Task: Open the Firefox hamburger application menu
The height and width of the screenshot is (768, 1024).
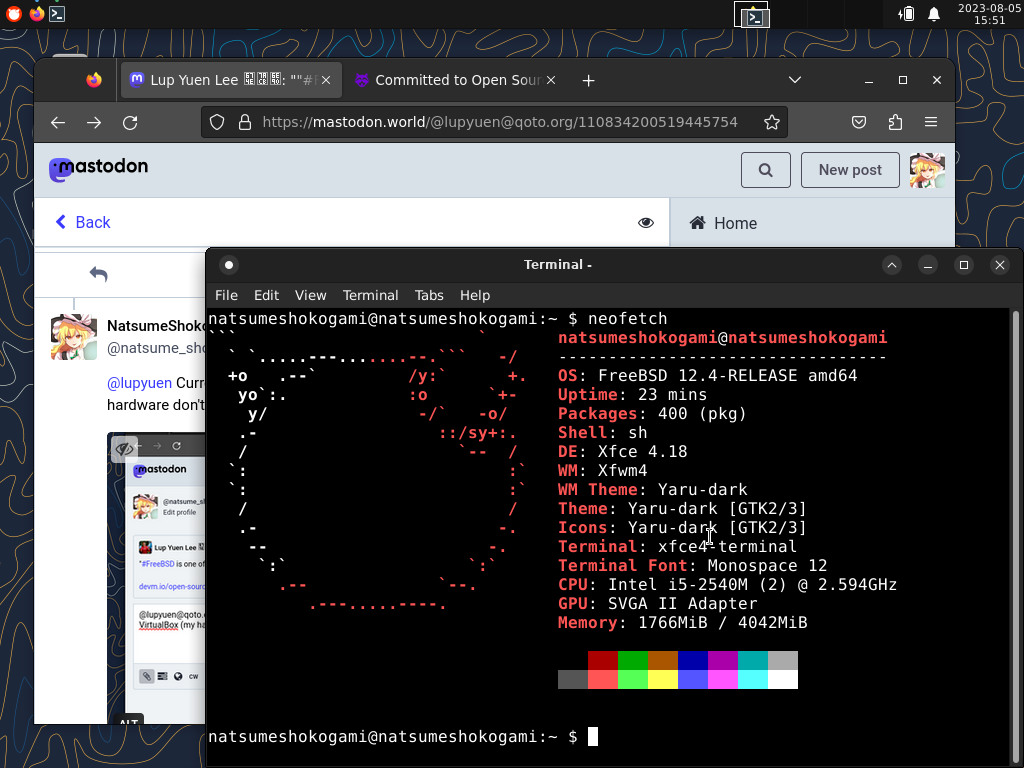Action: (931, 122)
